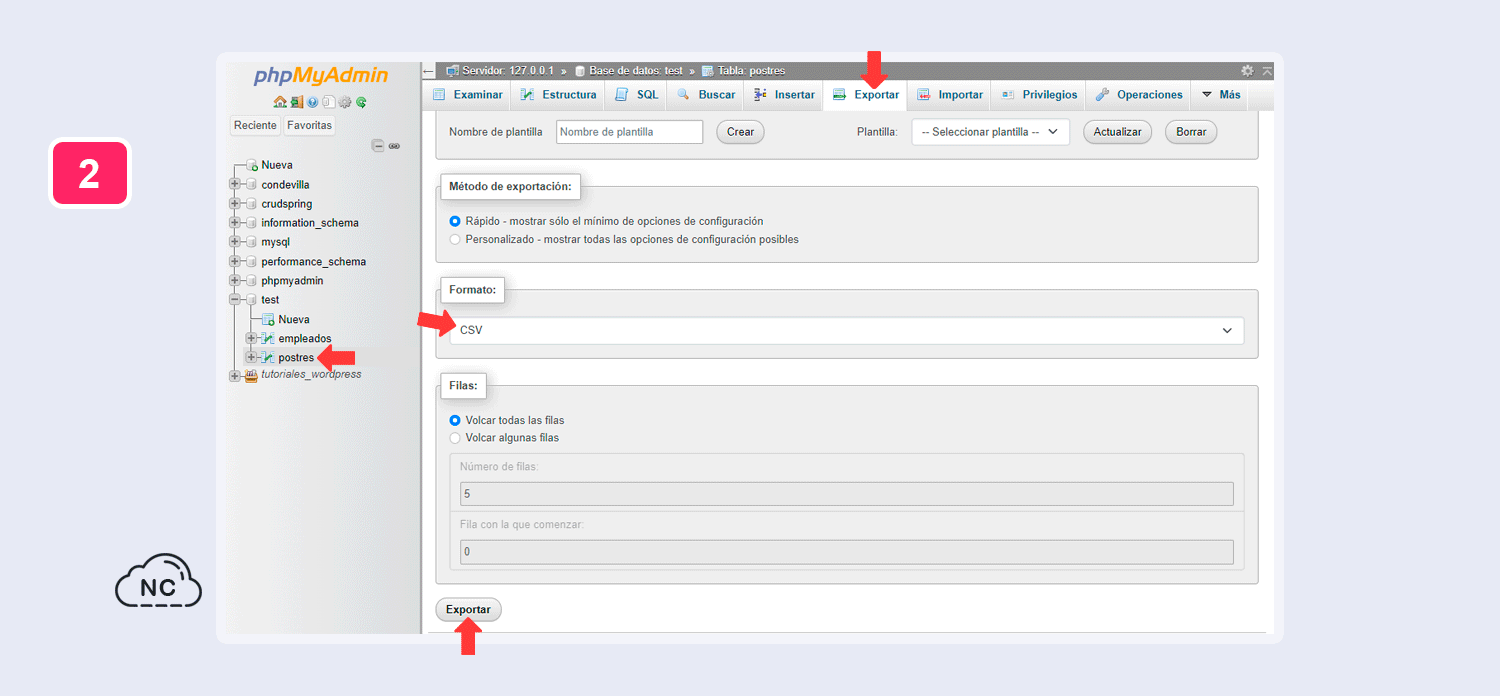1500x696 pixels.
Task: Click the 'Fila con la que comenzar' field
Action: click(847, 552)
